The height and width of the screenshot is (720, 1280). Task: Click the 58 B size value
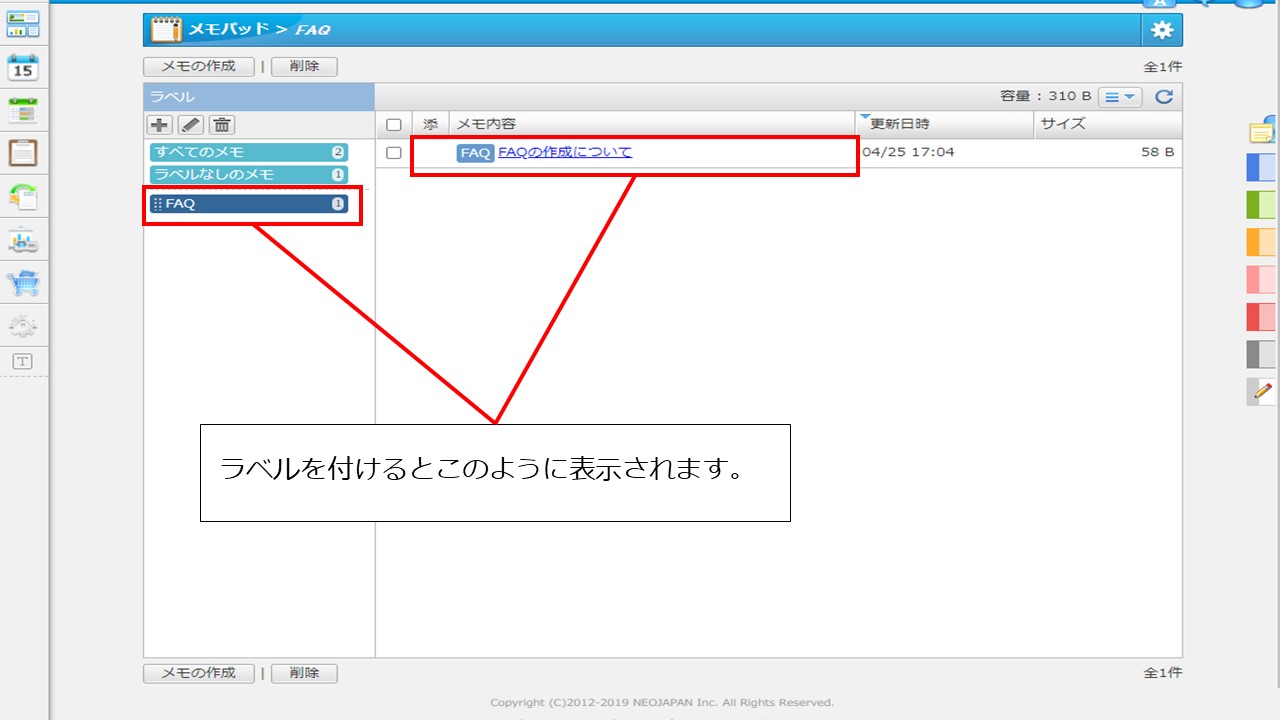click(1158, 153)
